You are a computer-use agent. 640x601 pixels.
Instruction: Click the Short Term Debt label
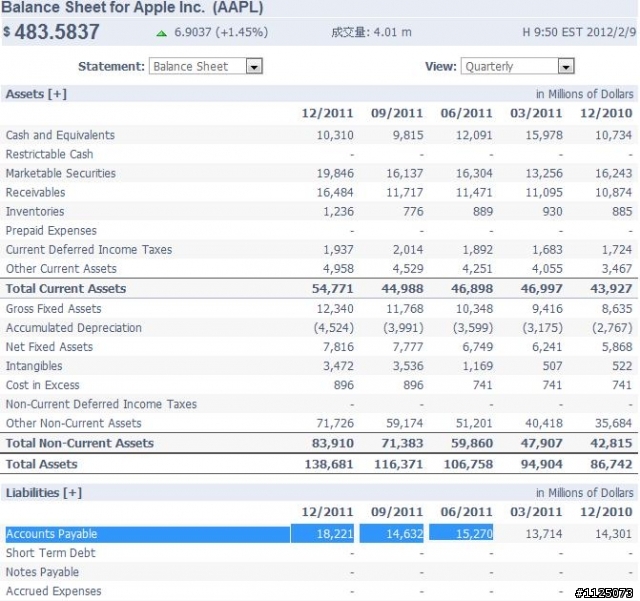50,553
